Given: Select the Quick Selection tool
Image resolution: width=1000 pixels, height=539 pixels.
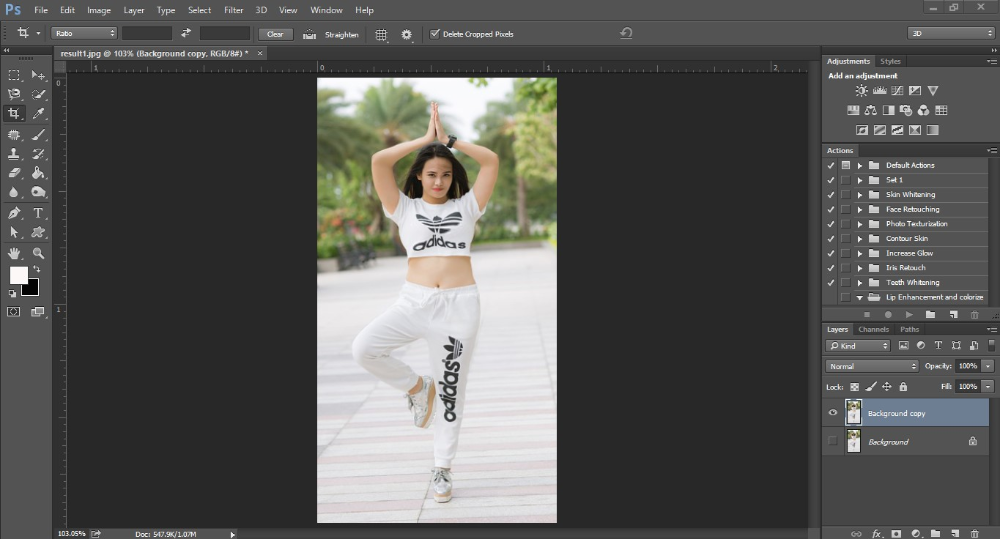Looking at the screenshot, I should [38, 94].
